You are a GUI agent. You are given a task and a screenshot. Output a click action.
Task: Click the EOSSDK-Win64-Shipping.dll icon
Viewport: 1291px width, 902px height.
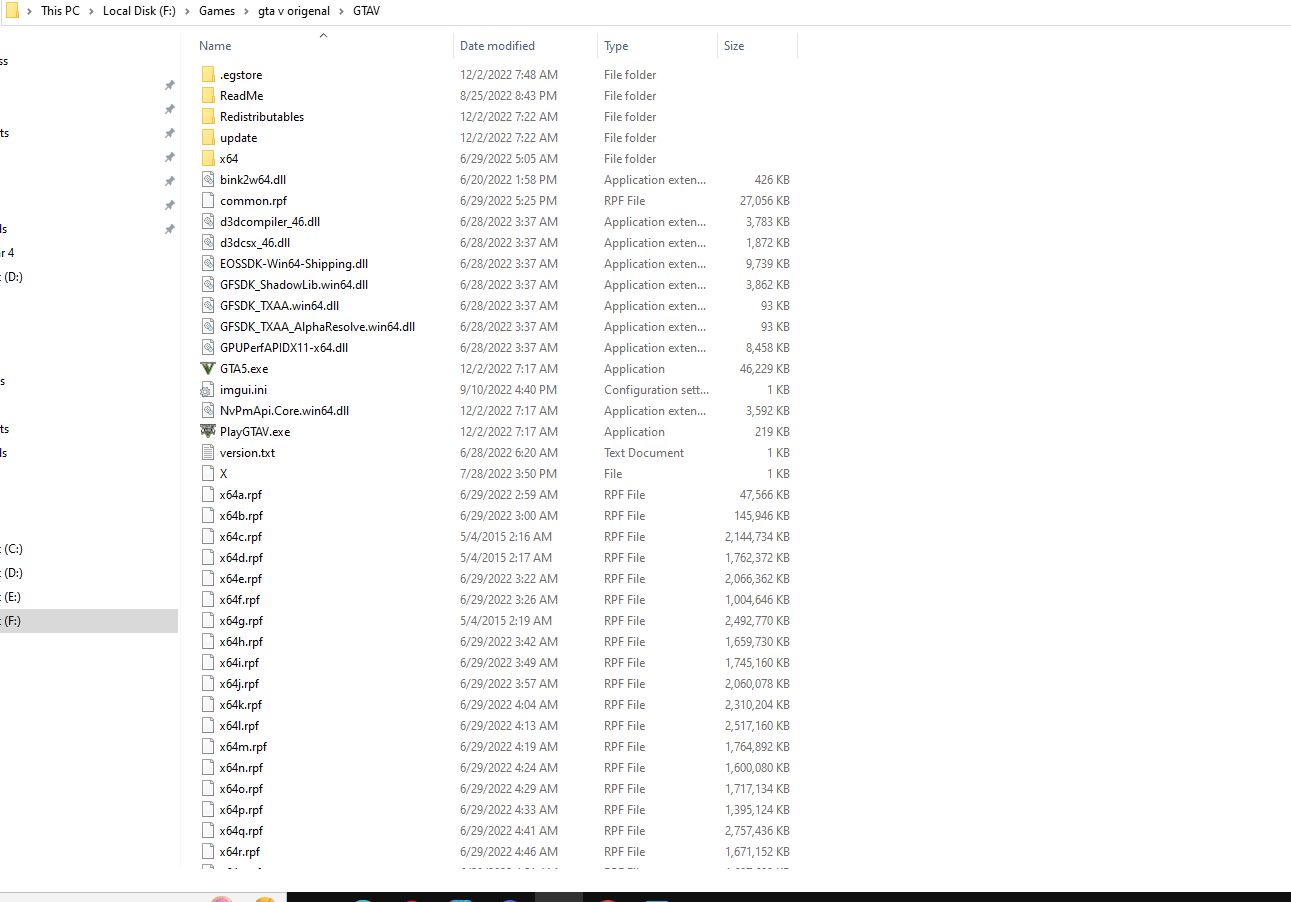tap(208, 263)
